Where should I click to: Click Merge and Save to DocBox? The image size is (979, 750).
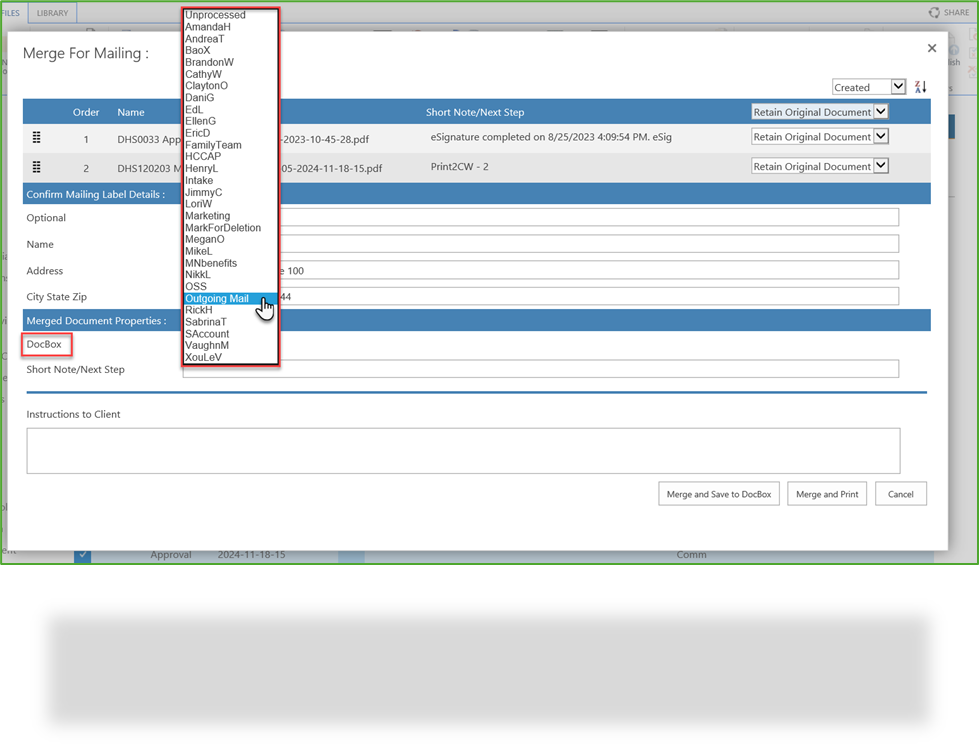718,493
